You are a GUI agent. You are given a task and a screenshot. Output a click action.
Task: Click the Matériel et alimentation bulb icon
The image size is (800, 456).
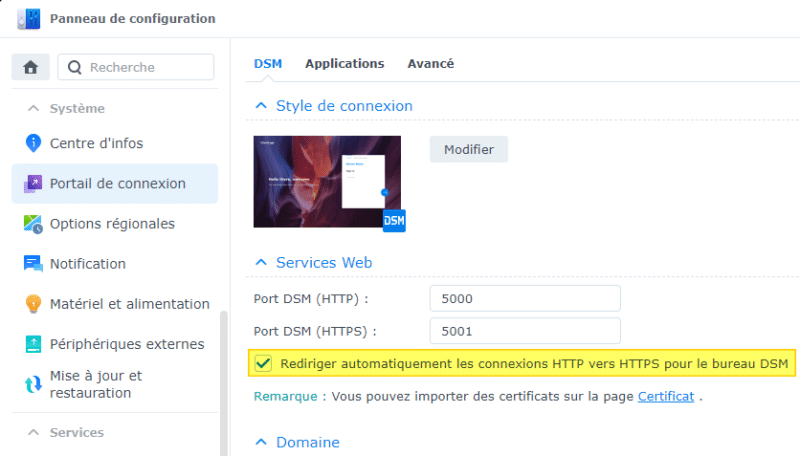click(x=33, y=304)
